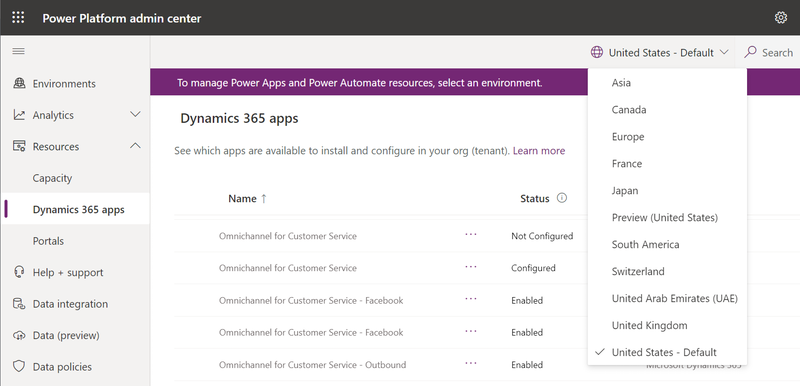Open more options for Configured Omnichannel row

coord(470,267)
